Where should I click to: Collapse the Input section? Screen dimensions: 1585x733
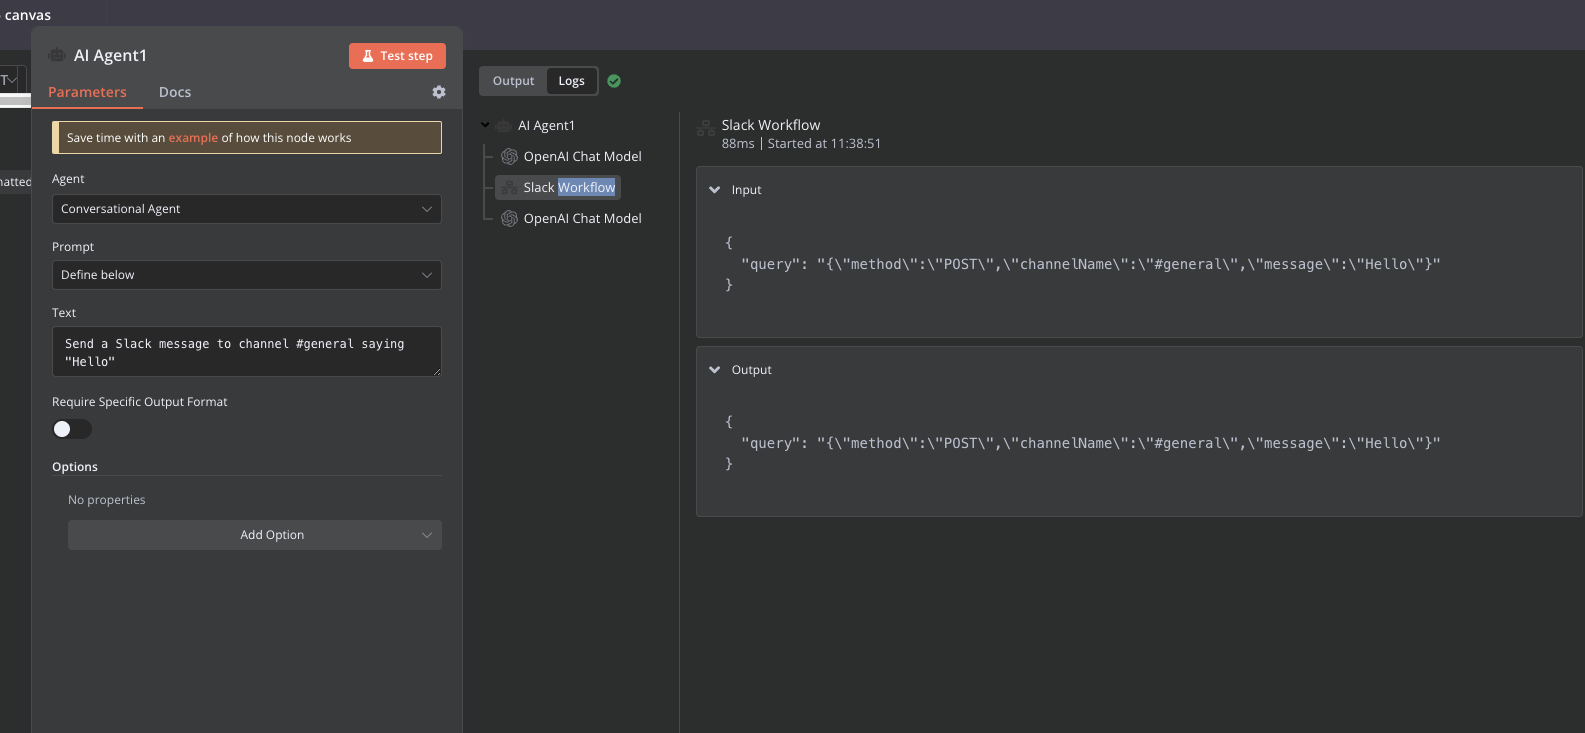pos(714,190)
